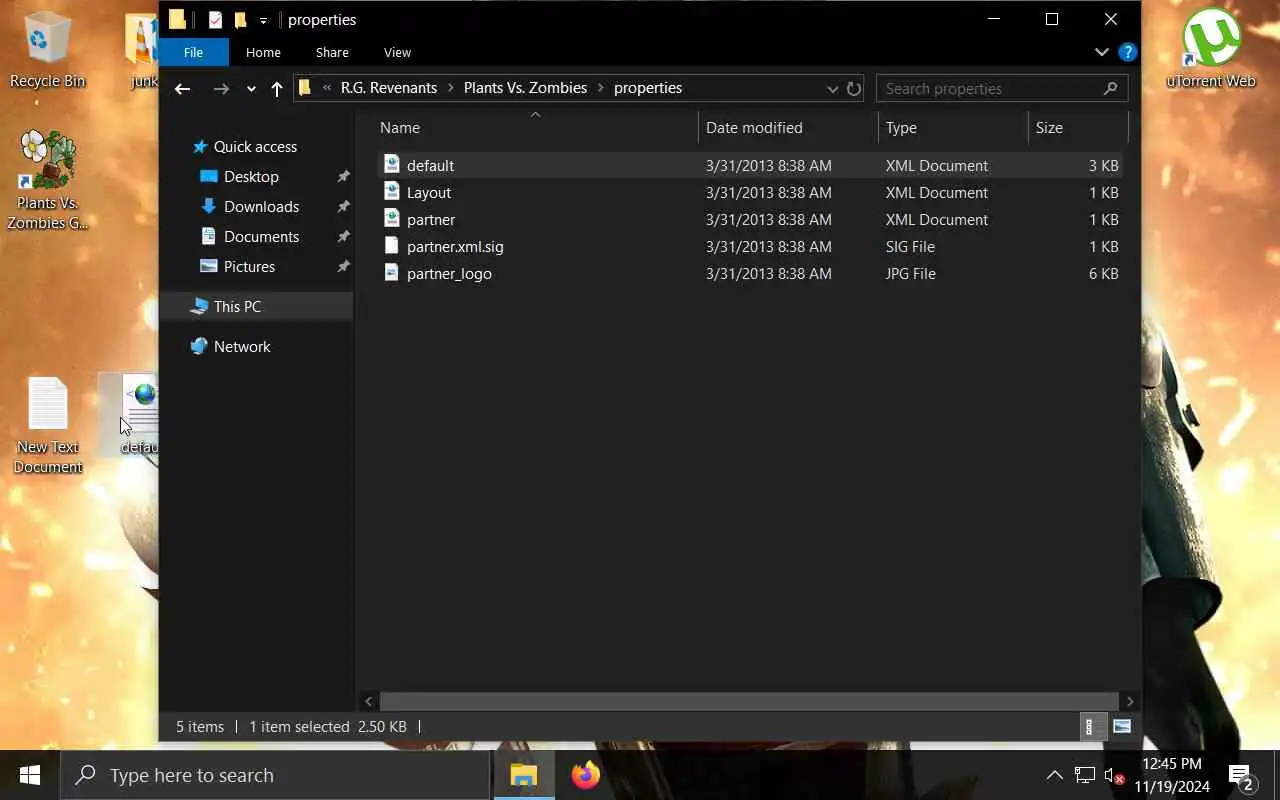Expand the chevron after R.G. Revenants breadcrumb
This screenshot has height=800, width=1280.
coord(451,88)
